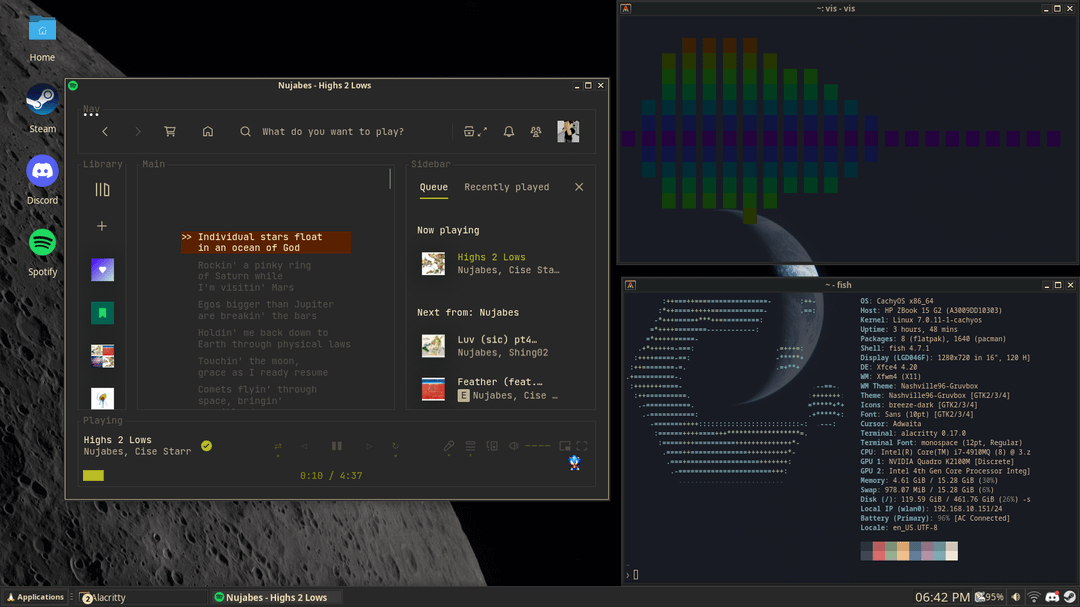The height and width of the screenshot is (607, 1080).
Task: Open Spotify desktop shortcut
Action: pos(42,252)
